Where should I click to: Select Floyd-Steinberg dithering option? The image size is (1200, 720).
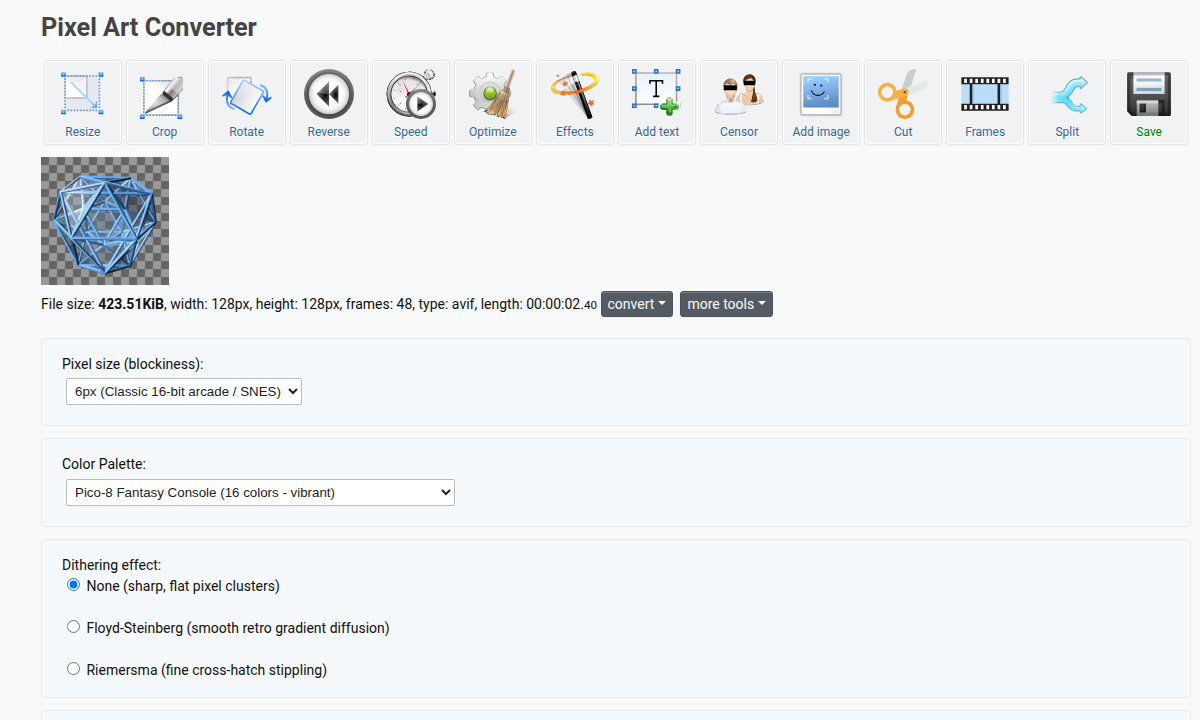coord(73,627)
